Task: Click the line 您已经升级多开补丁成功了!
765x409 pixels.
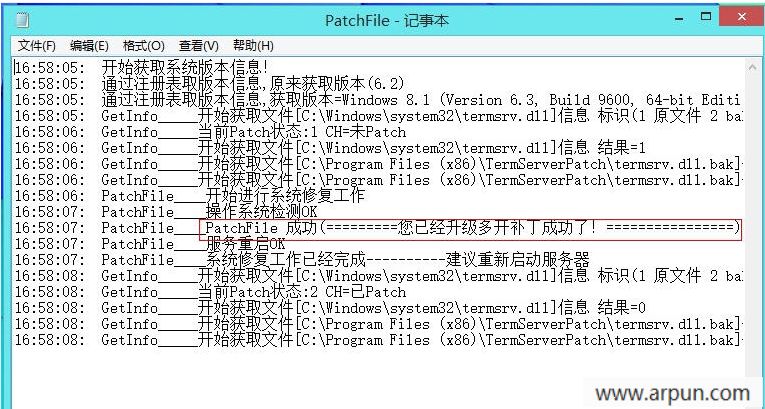Action: (x=378, y=228)
